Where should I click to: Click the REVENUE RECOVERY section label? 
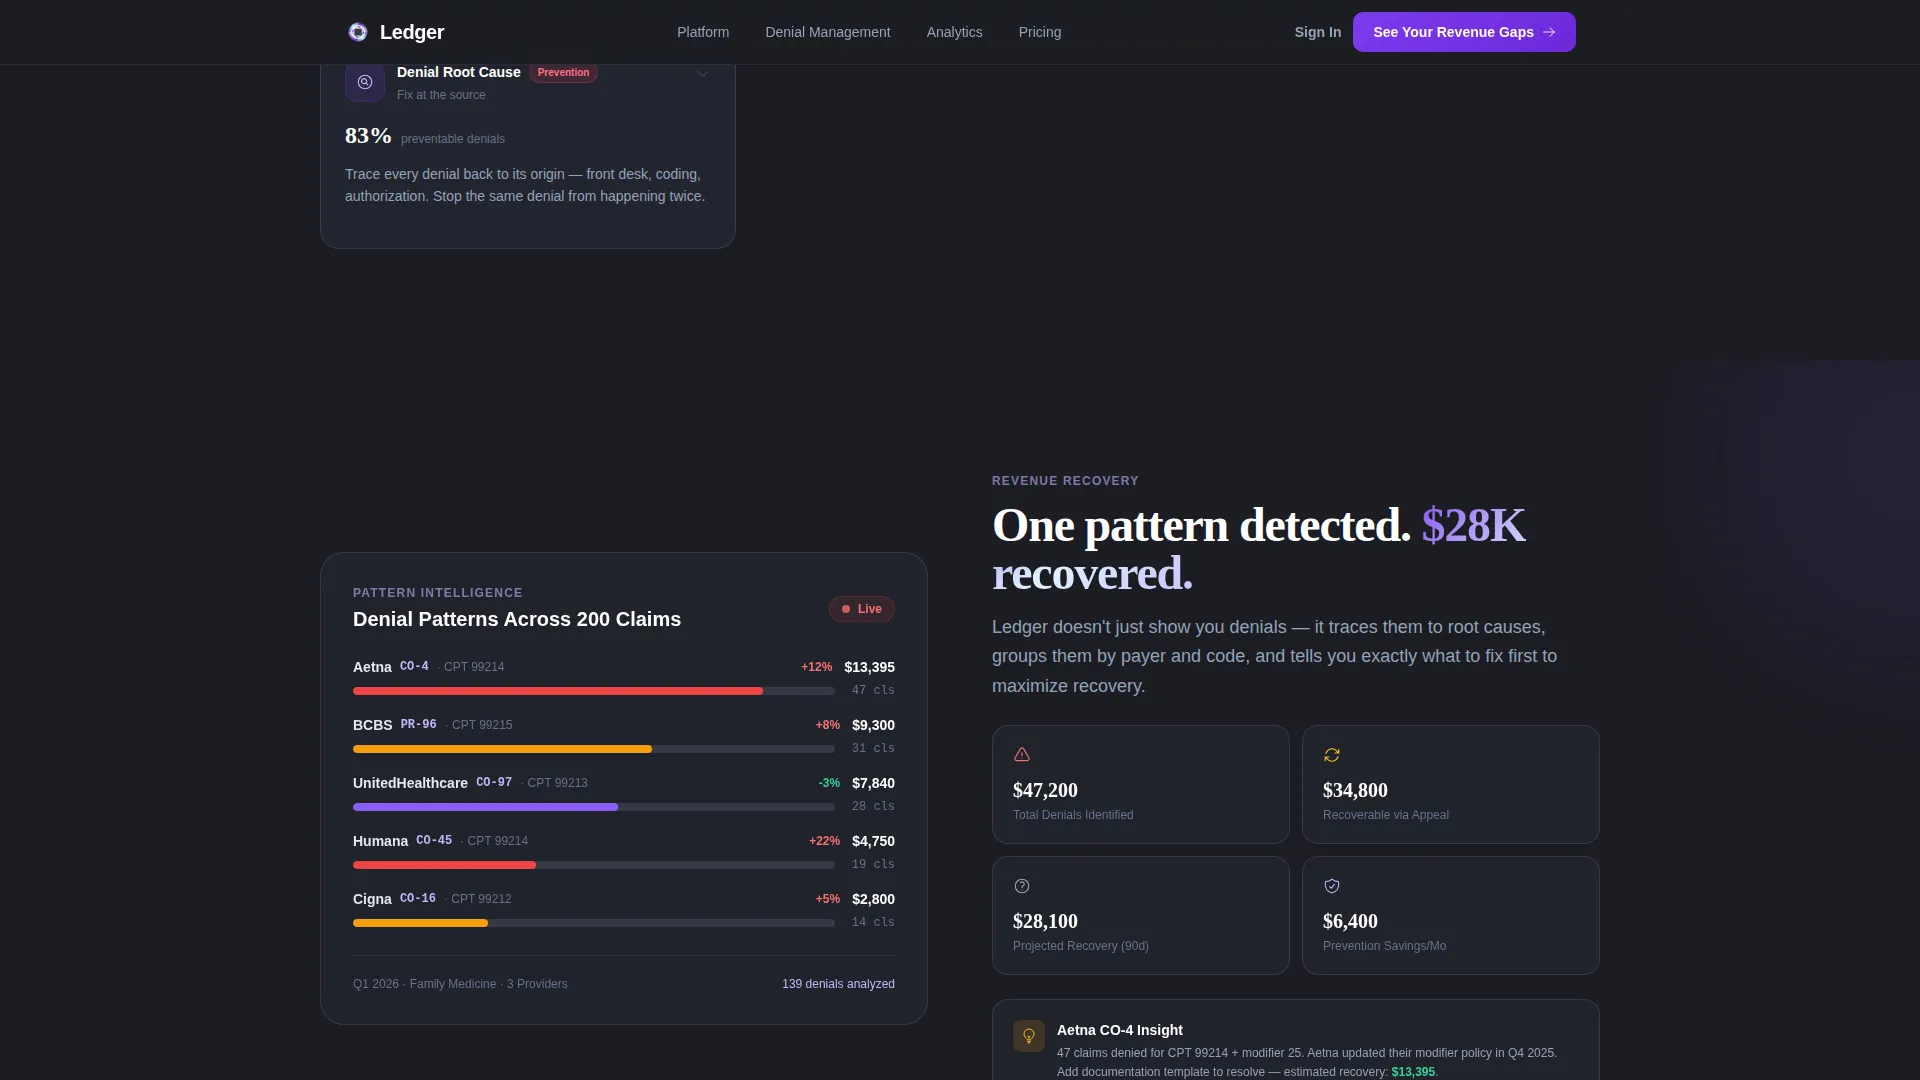(1065, 481)
